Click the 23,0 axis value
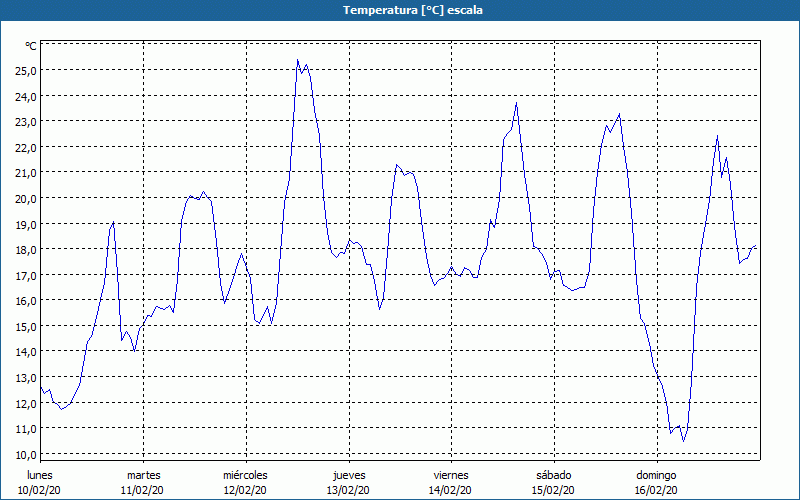800x500 pixels. [26, 122]
